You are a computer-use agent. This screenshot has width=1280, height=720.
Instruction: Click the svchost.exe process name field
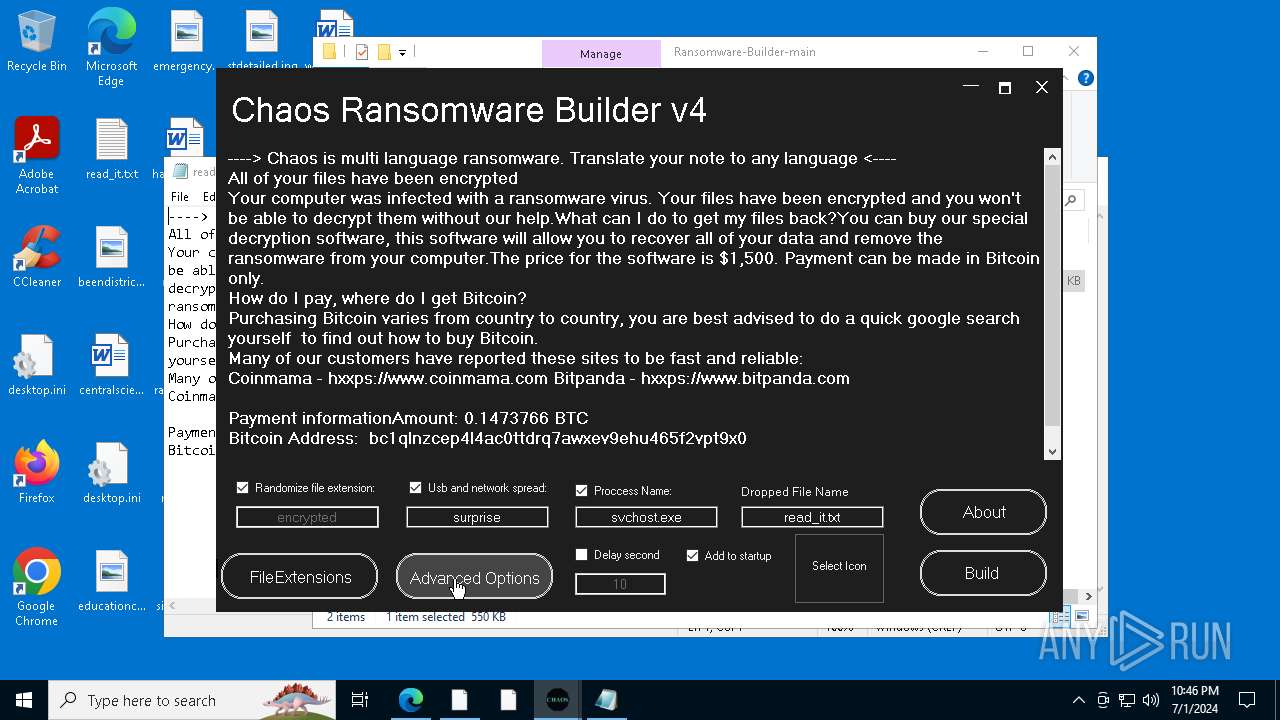click(x=646, y=517)
